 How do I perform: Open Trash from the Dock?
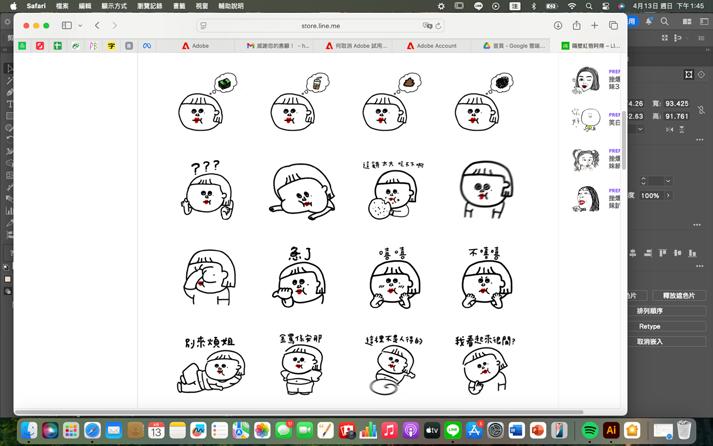[x=683, y=430]
